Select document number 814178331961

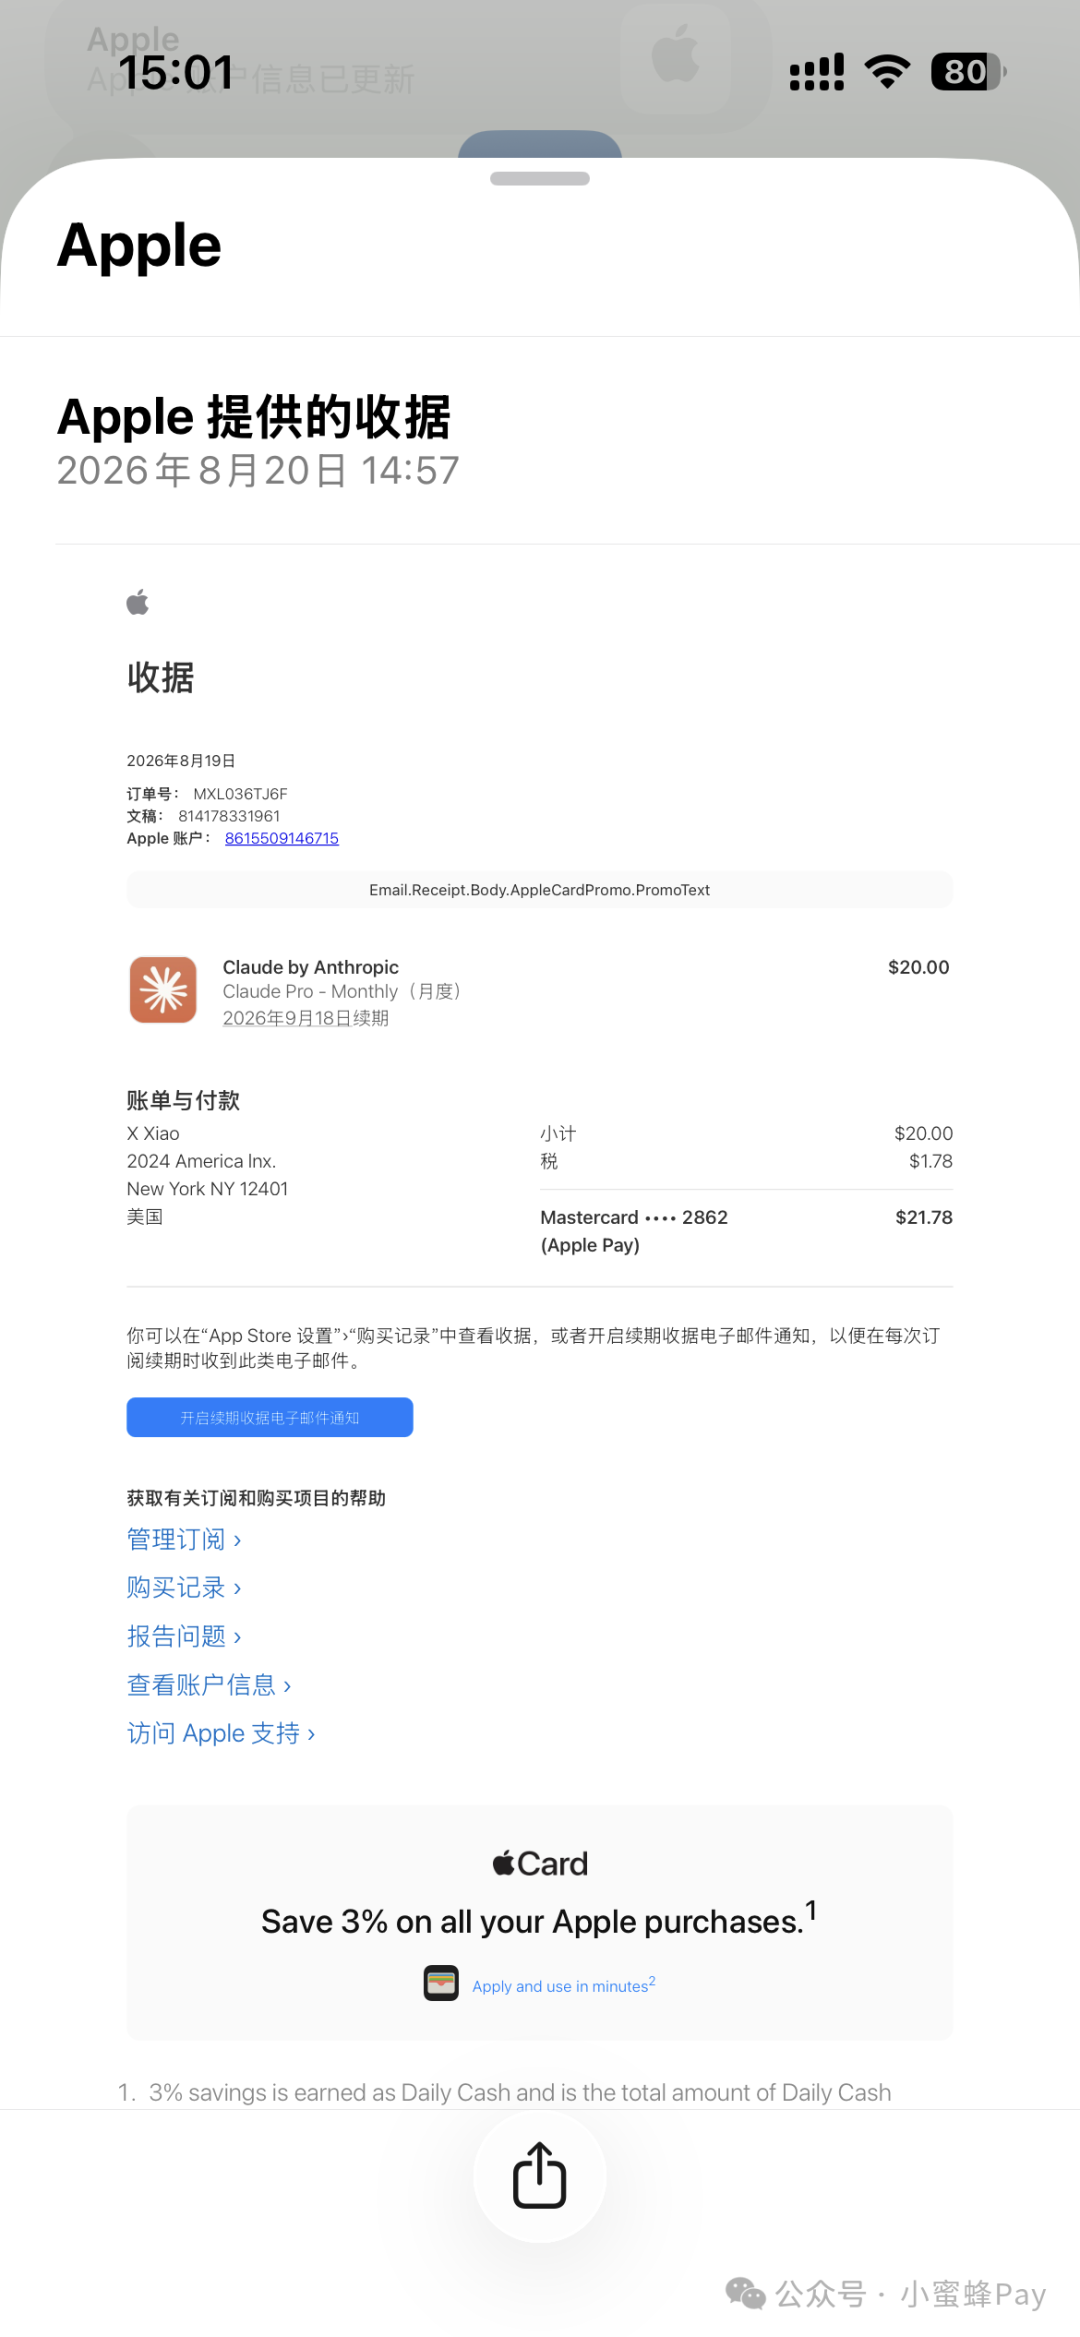[229, 816]
